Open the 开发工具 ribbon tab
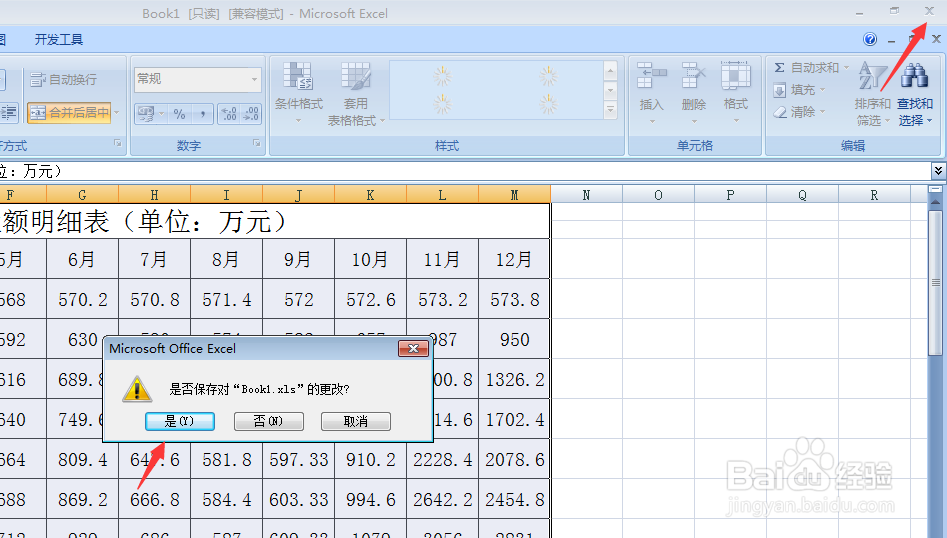 59,40
